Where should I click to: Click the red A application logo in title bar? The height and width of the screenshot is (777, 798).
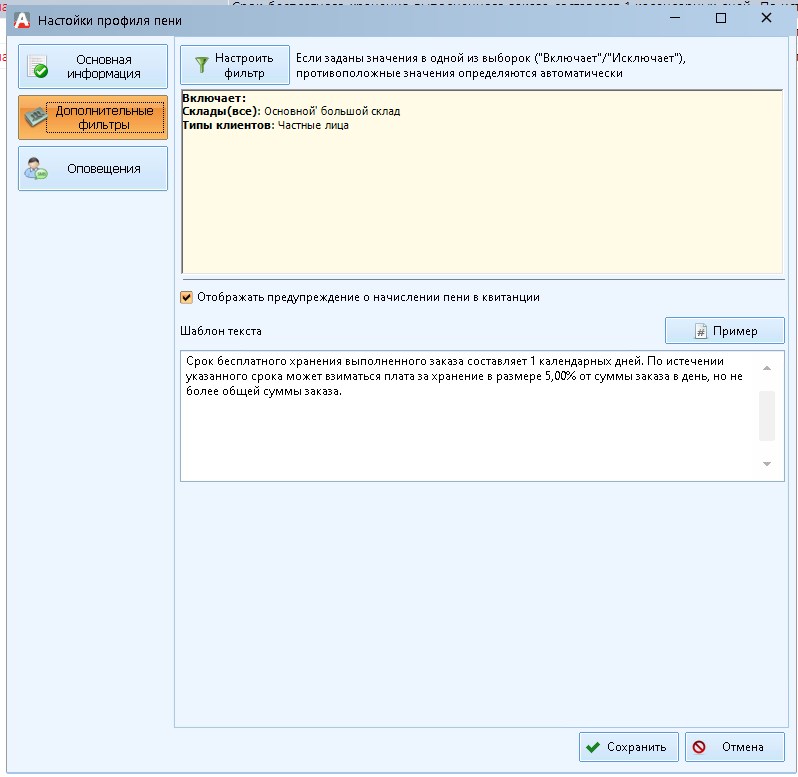(x=19, y=19)
